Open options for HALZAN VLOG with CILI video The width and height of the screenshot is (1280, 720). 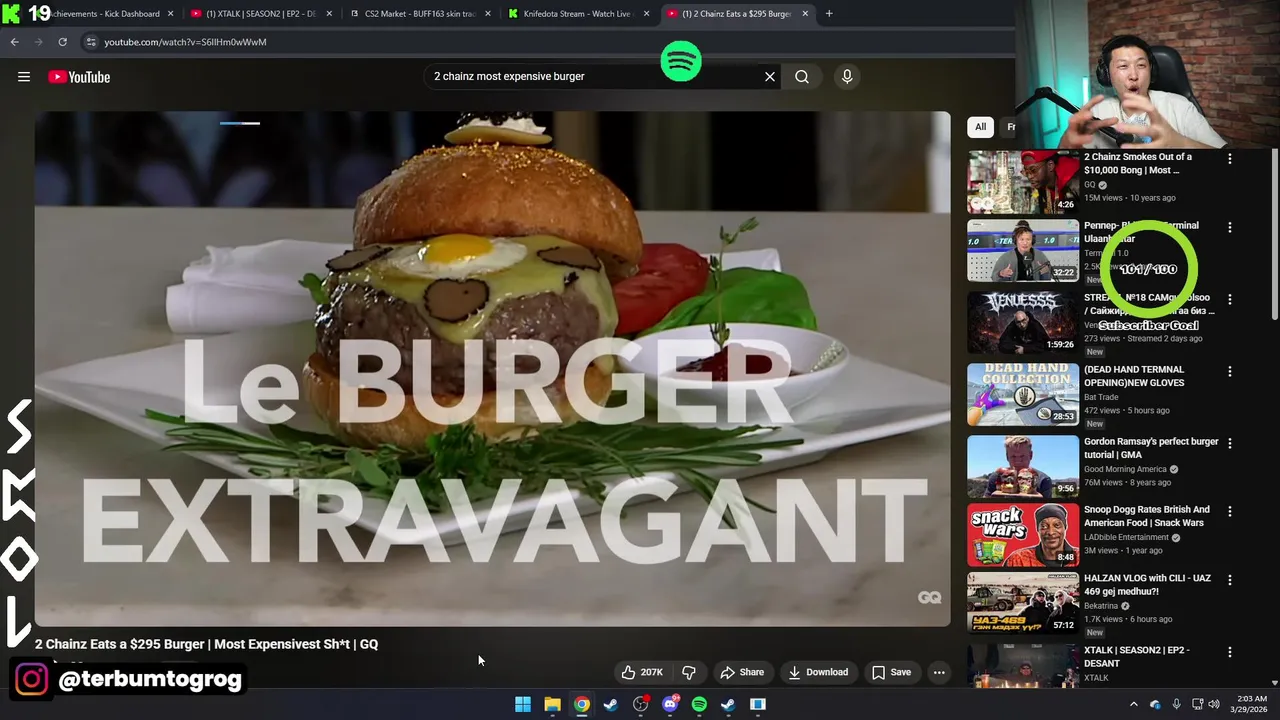1230,579
